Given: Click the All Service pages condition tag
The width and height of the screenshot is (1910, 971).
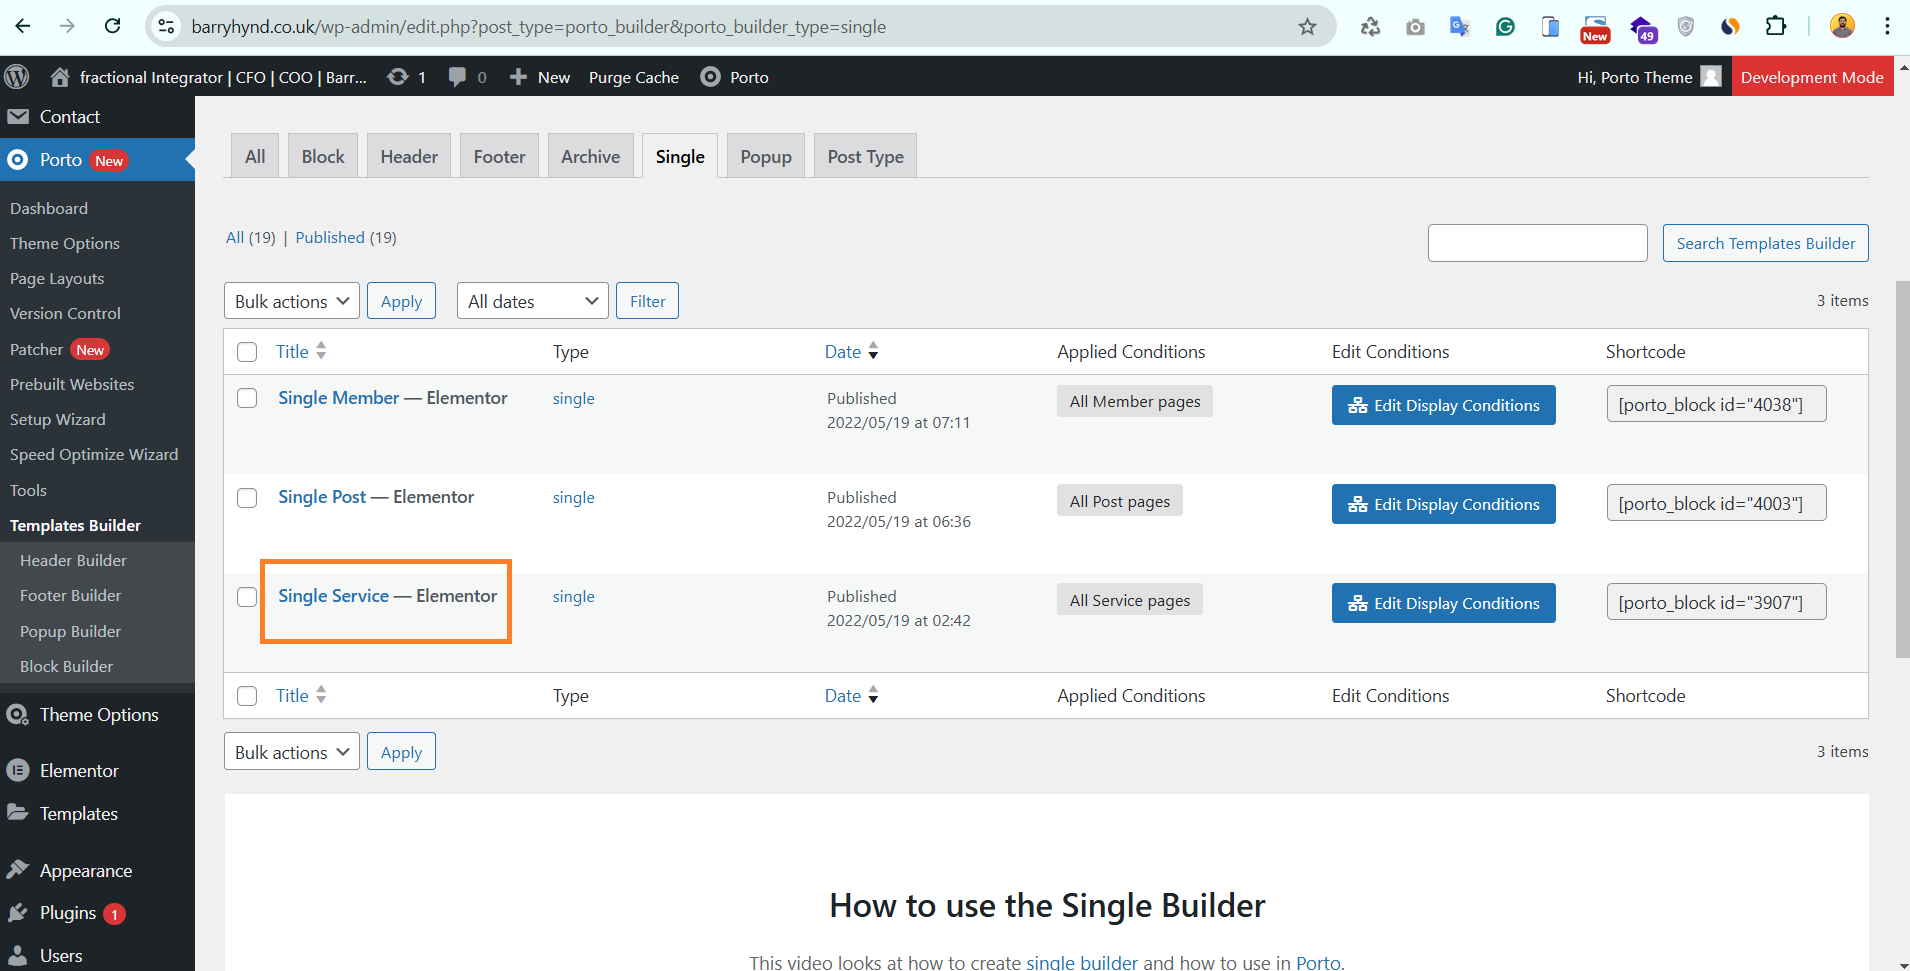Looking at the screenshot, I should pyautogui.click(x=1130, y=600).
